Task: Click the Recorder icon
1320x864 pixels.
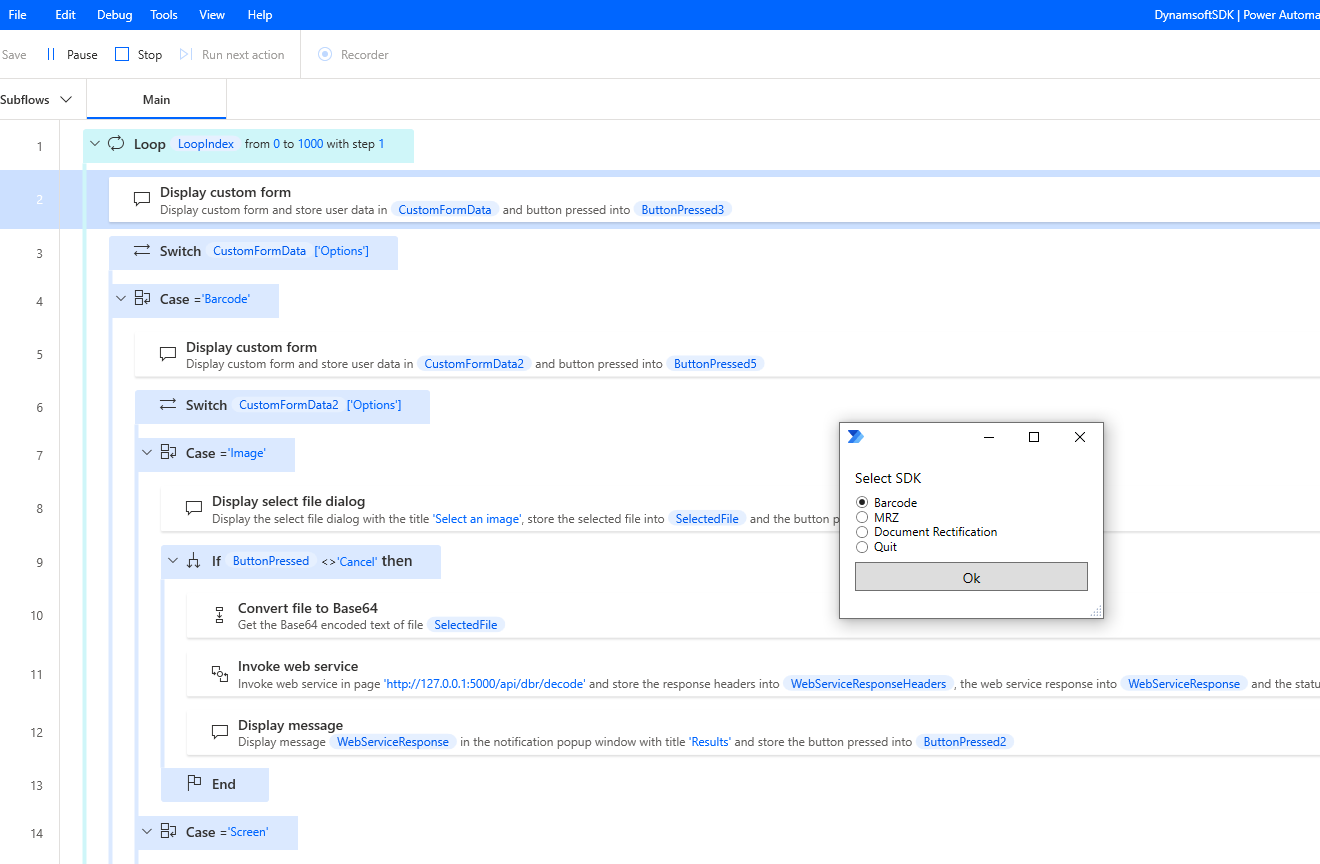Action: (325, 55)
